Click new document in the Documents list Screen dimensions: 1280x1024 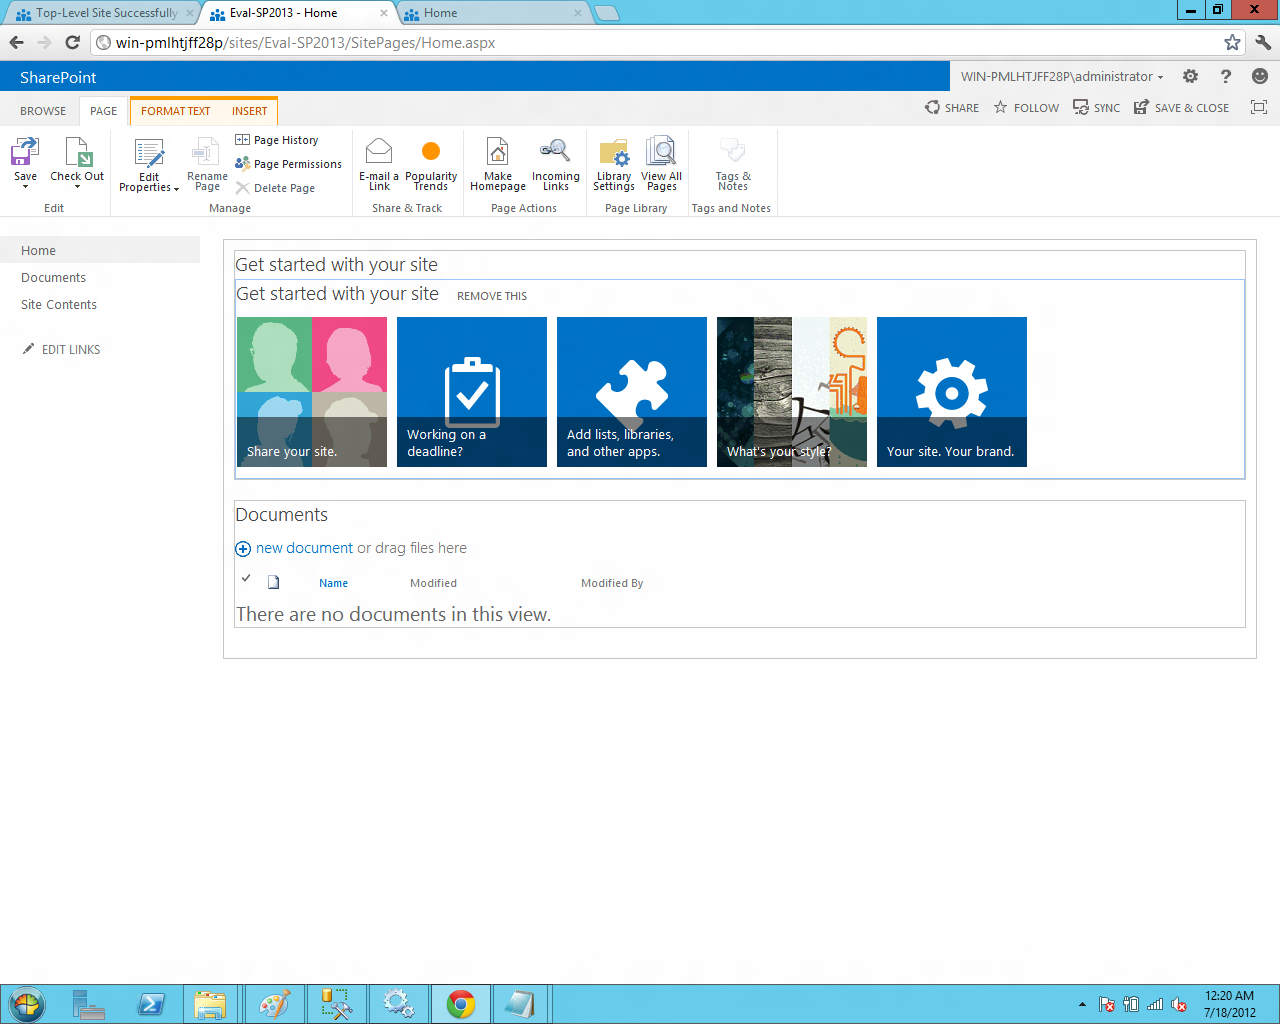[303, 548]
